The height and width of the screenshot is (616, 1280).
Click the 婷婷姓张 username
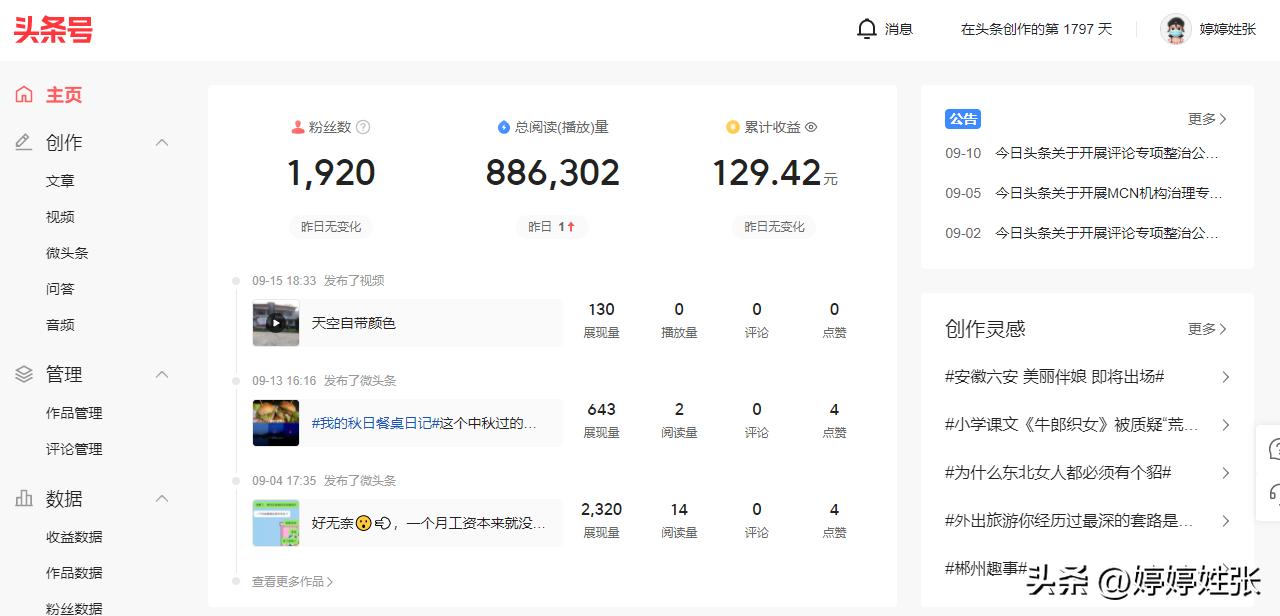tap(1228, 29)
